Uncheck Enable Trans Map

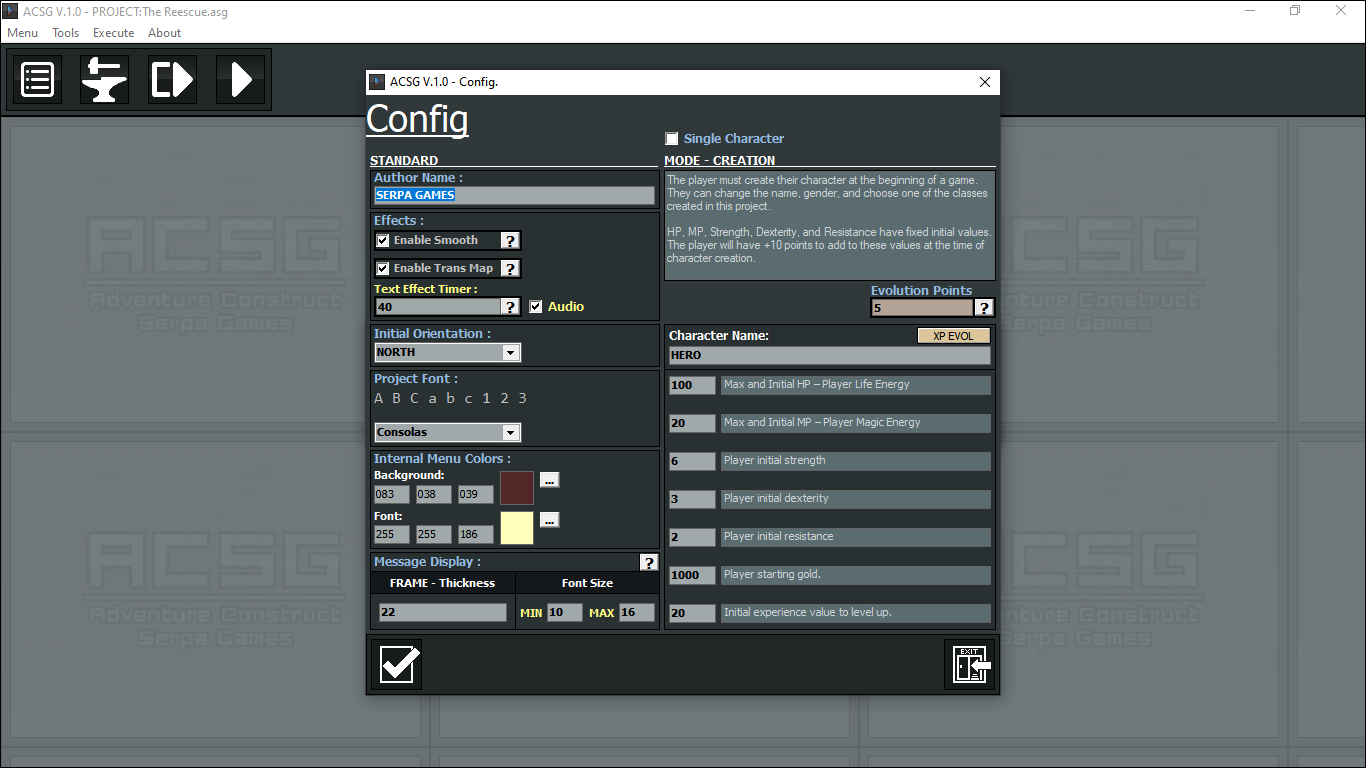click(x=383, y=268)
